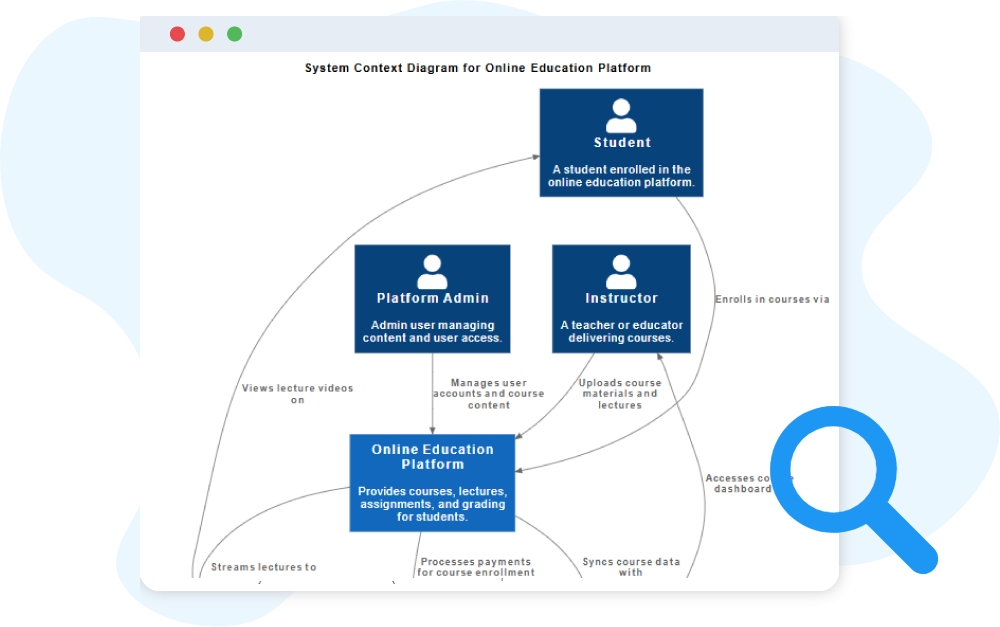Click the diagram title System Context Diagram
1000x627 pixels.
point(478,68)
